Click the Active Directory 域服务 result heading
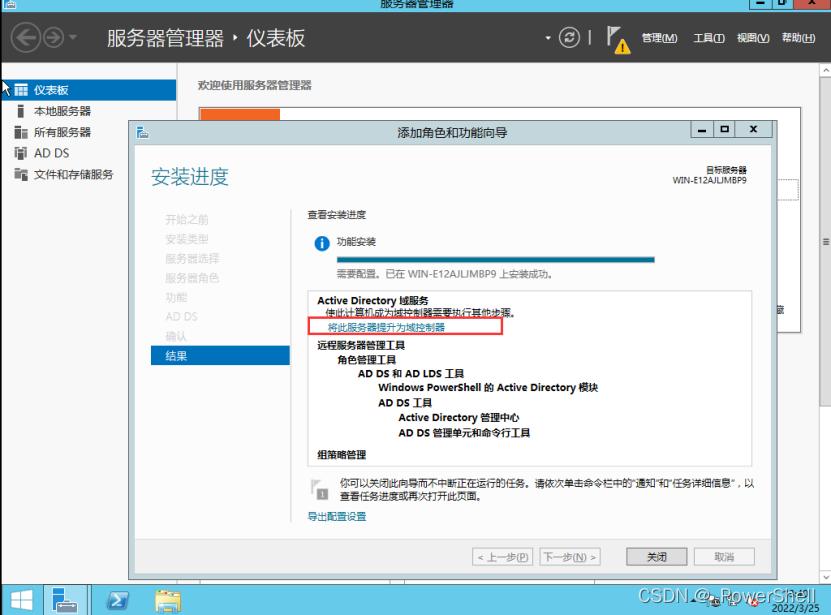Viewport: 831px width, 615px height. point(373,301)
